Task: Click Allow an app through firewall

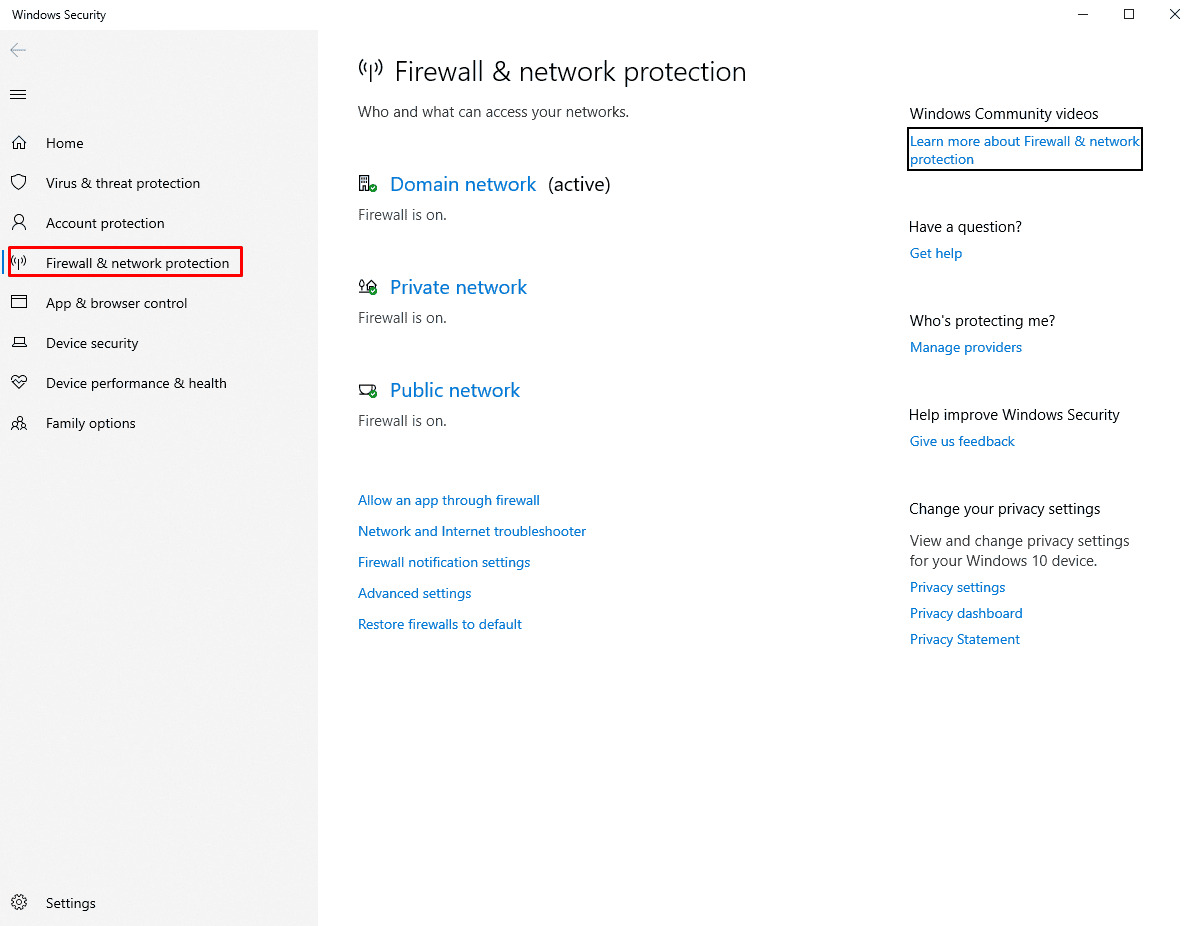Action: pos(449,500)
